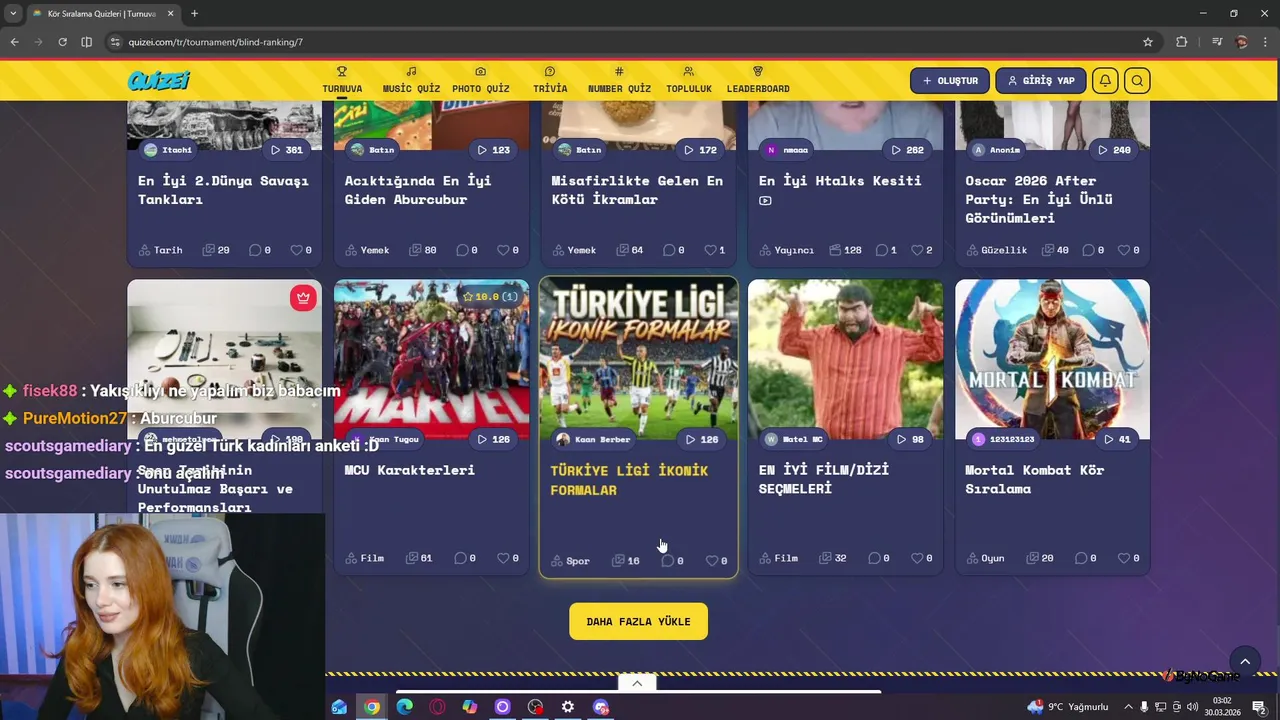Viewport: 1280px width, 720px height.
Task: Go to Music Quiz section
Action: click(x=411, y=80)
